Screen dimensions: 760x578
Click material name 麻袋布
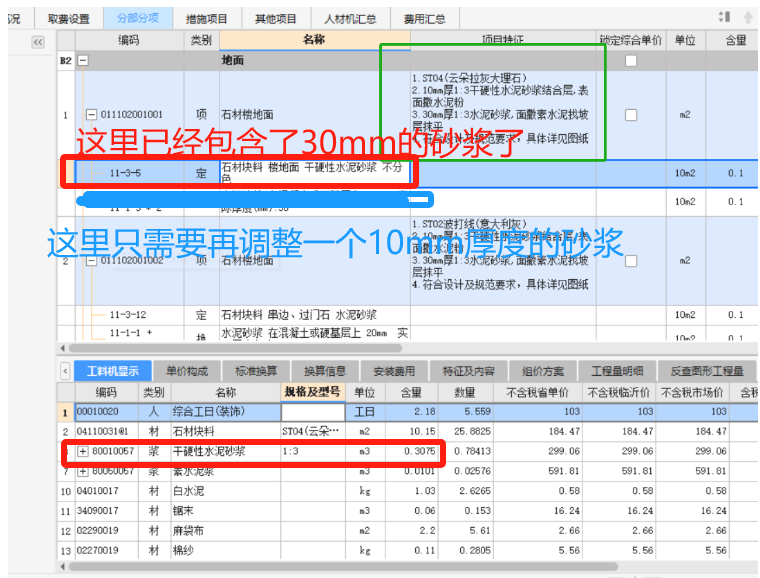click(189, 531)
